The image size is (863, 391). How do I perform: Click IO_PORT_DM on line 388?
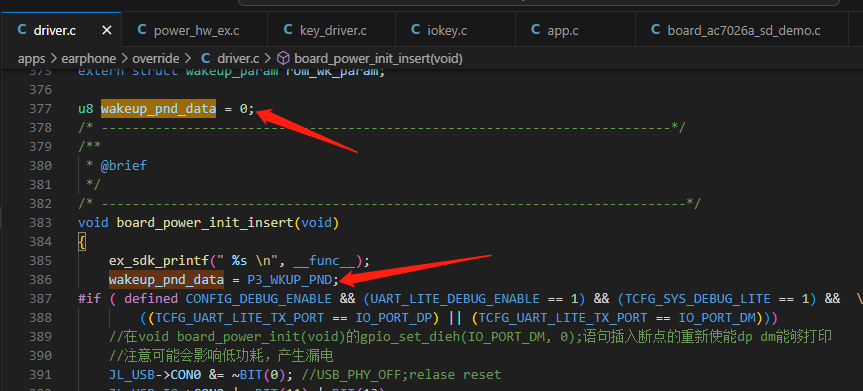click(717, 318)
